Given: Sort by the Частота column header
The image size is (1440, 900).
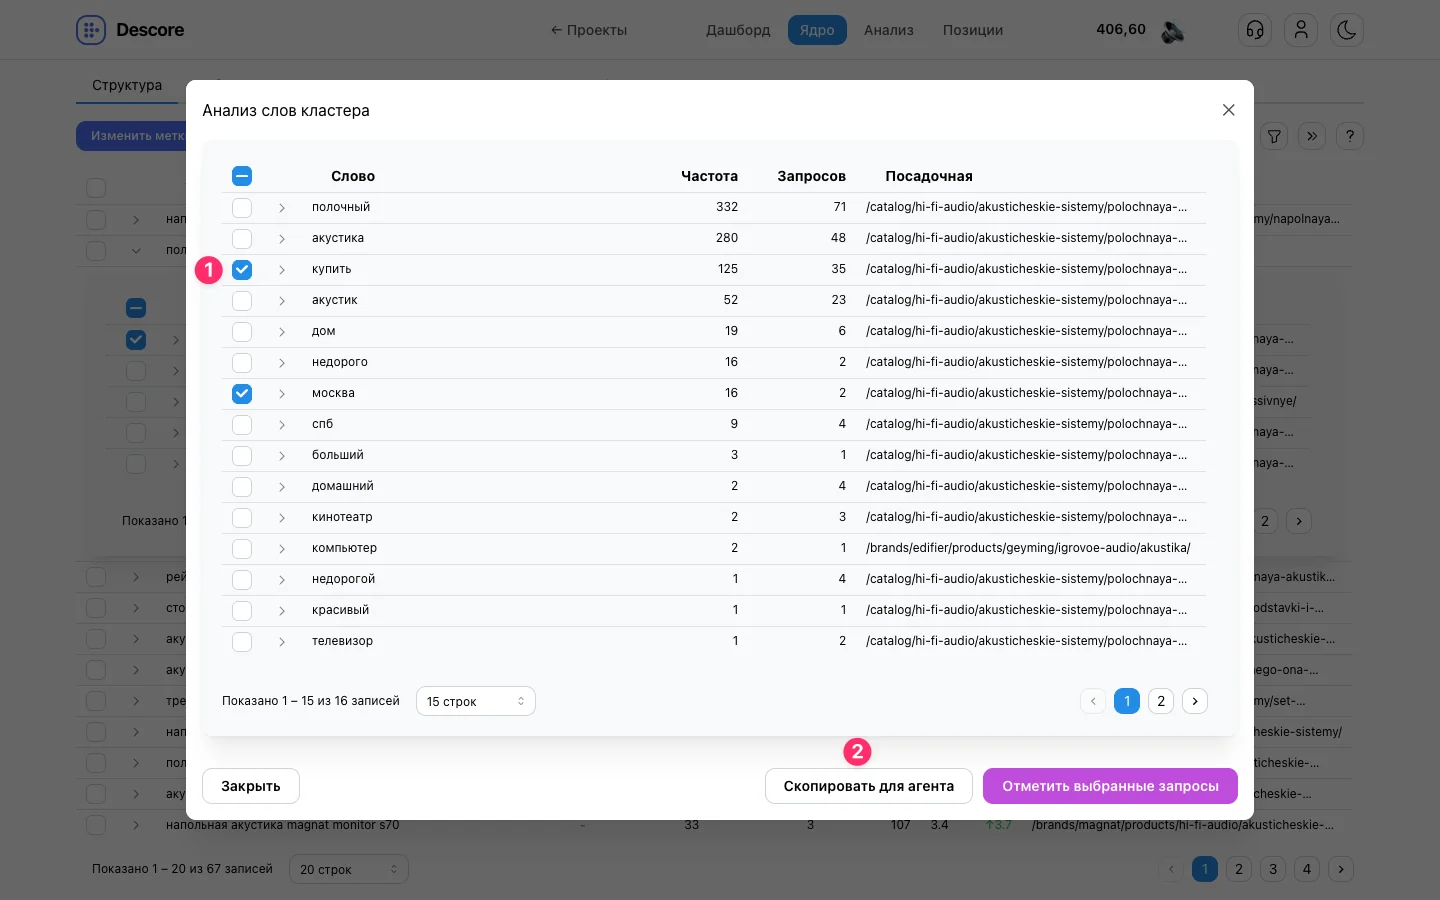Looking at the screenshot, I should pos(709,176).
